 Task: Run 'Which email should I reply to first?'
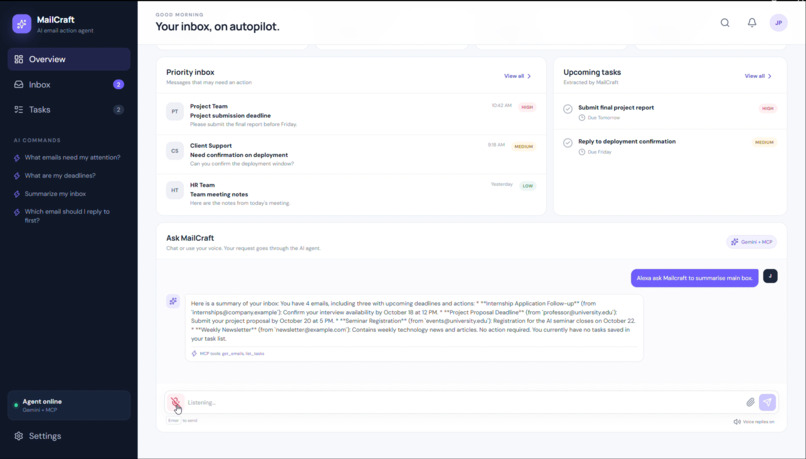click(x=67, y=216)
